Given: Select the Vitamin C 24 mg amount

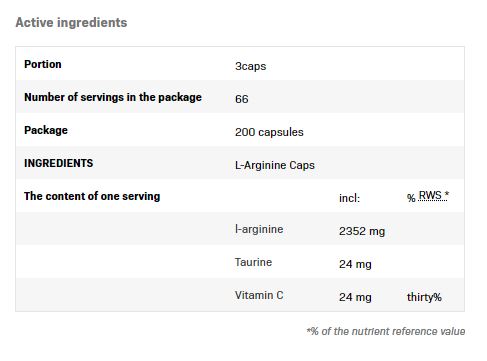Looking at the screenshot, I should point(355,297).
